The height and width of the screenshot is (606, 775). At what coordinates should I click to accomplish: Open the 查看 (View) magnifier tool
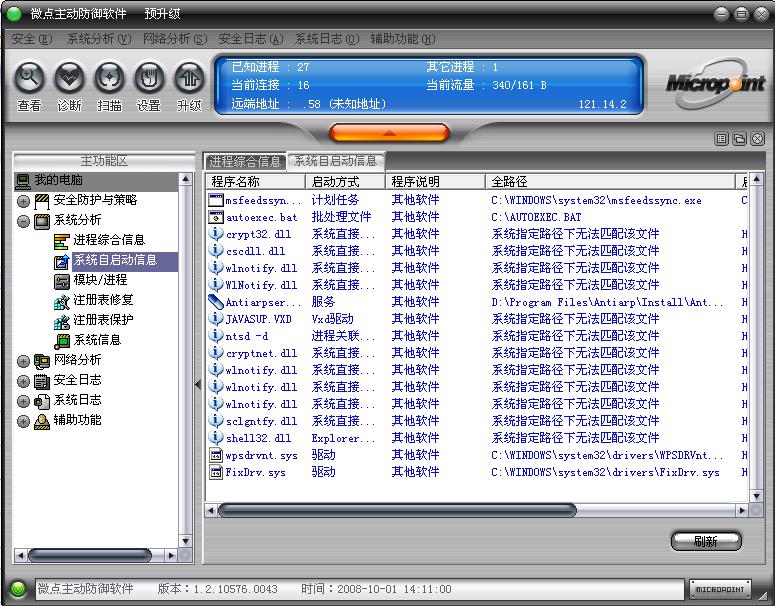coord(30,78)
